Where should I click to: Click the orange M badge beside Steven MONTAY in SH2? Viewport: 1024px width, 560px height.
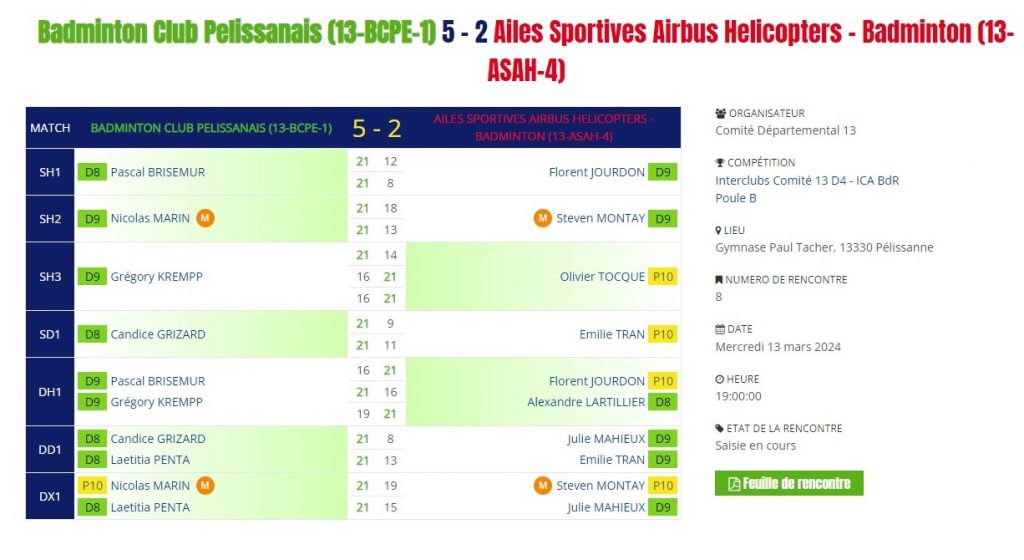pyautogui.click(x=543, y=218)
